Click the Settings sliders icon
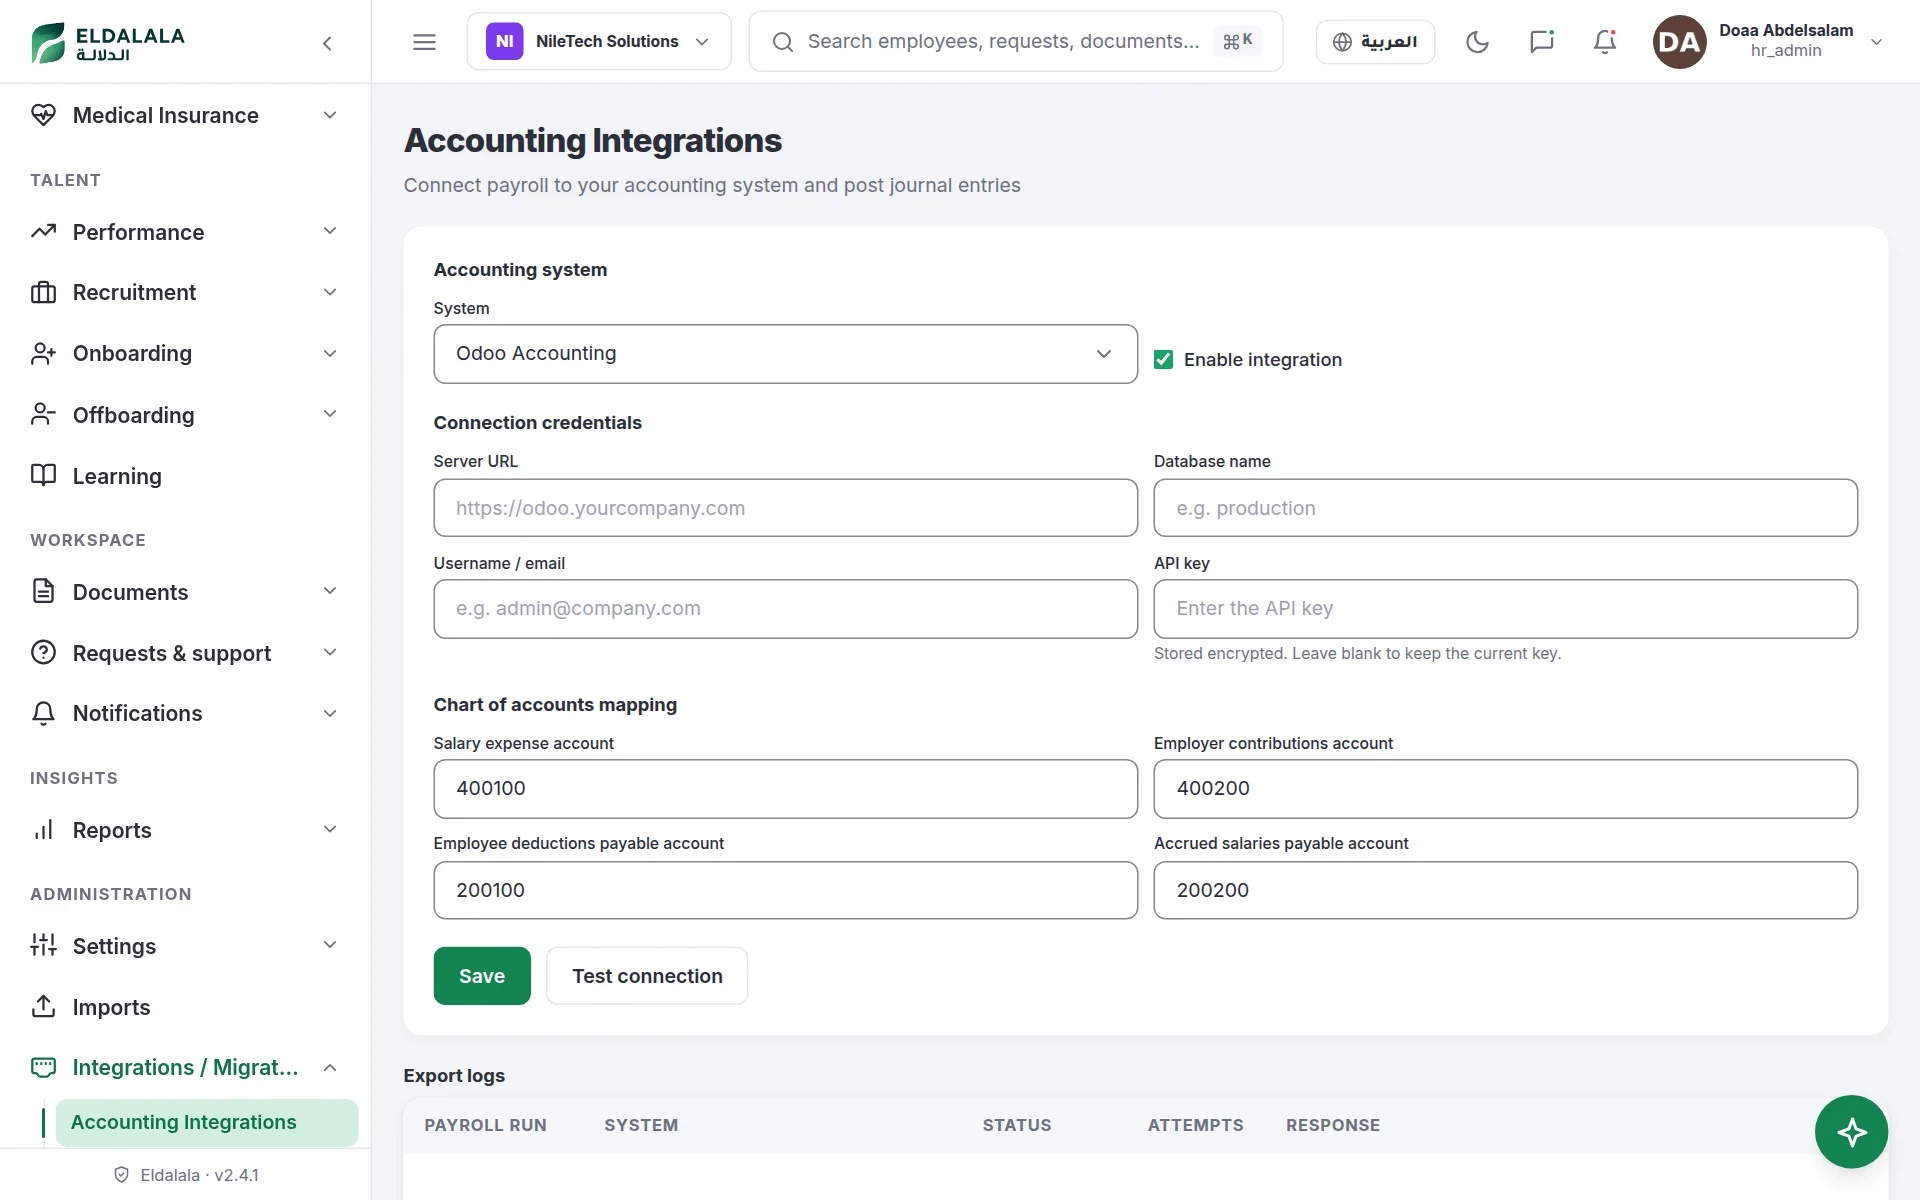 pos(43,946)
